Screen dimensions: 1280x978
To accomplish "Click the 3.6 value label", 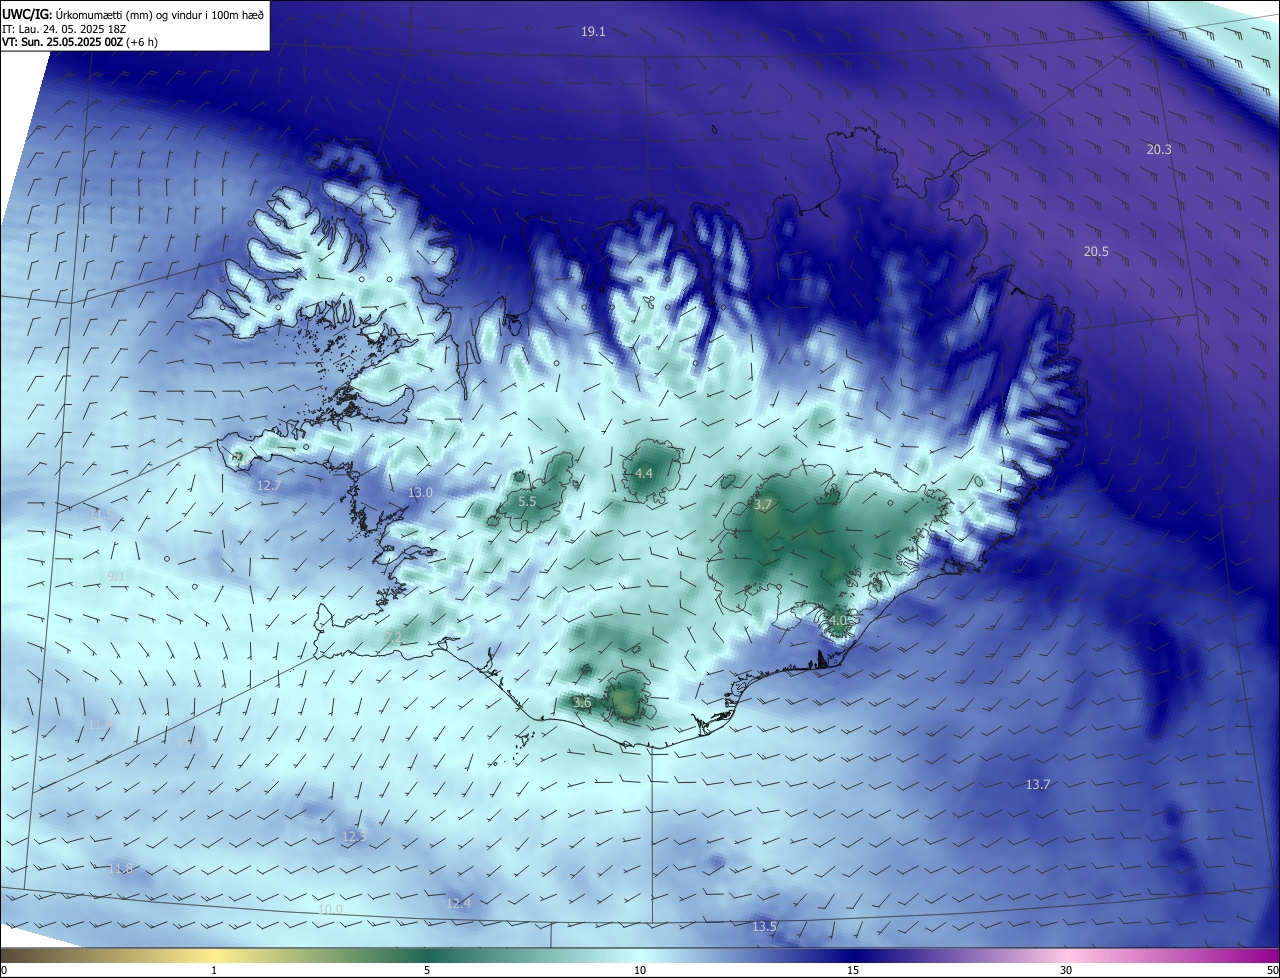I will (583, 704).
